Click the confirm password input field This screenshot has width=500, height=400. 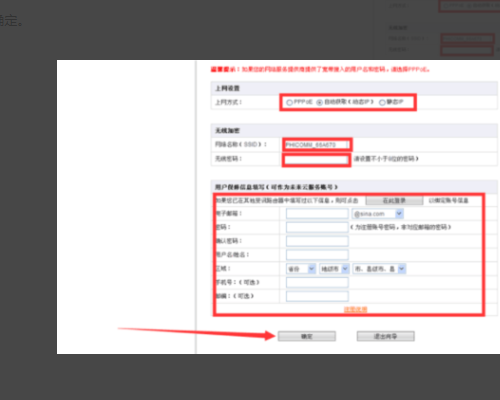pos(317,241)
